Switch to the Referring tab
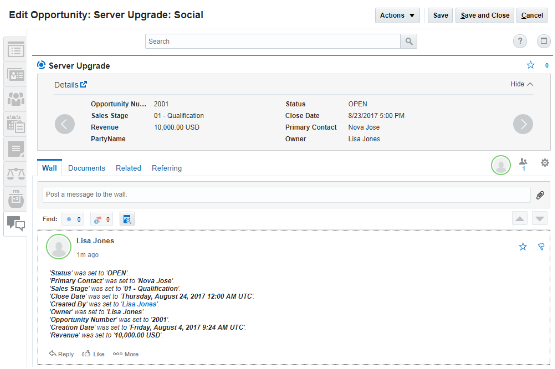Image resolution: width=555 pixels, height=369 pixels. 167,168
